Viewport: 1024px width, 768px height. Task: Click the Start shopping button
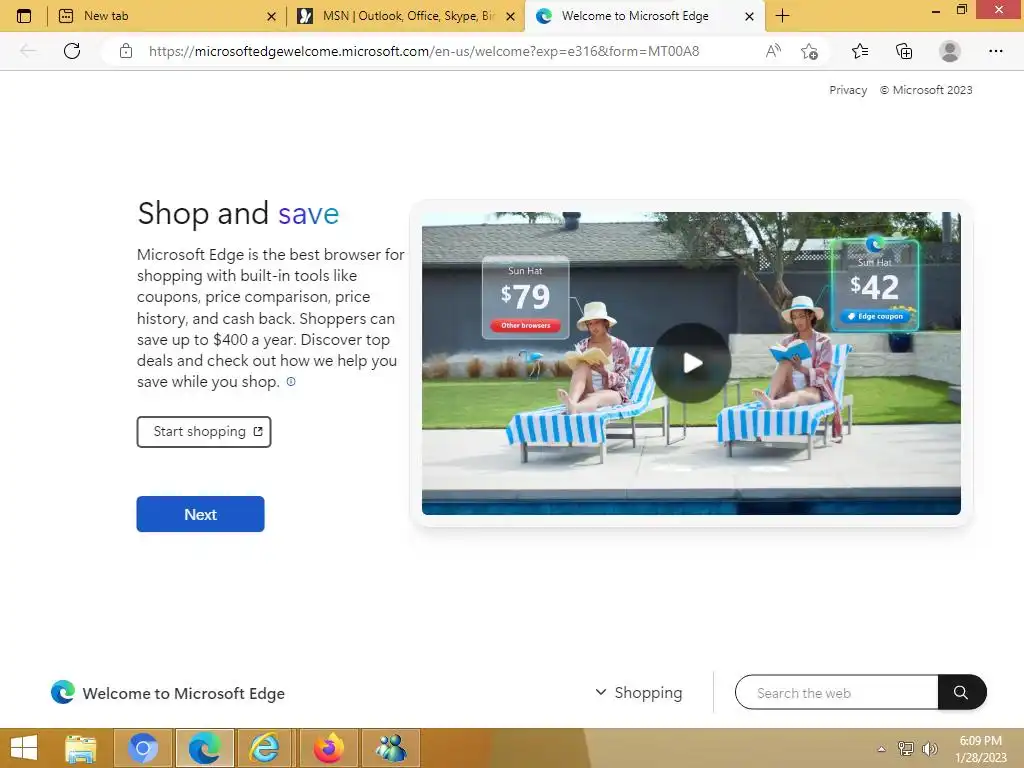point(204,432)
